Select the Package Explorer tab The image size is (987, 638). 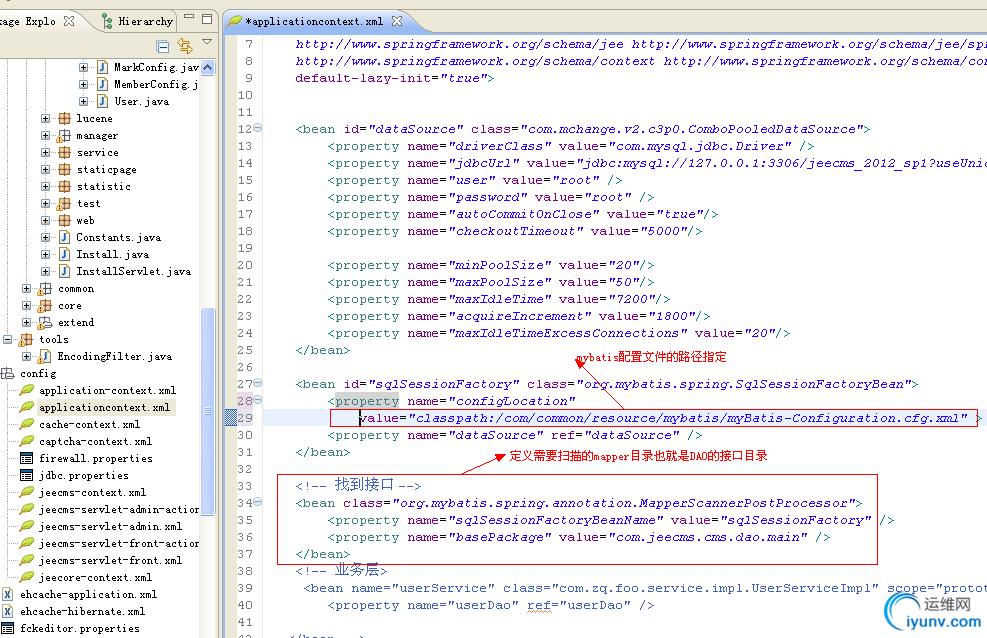tap(28, 21)
